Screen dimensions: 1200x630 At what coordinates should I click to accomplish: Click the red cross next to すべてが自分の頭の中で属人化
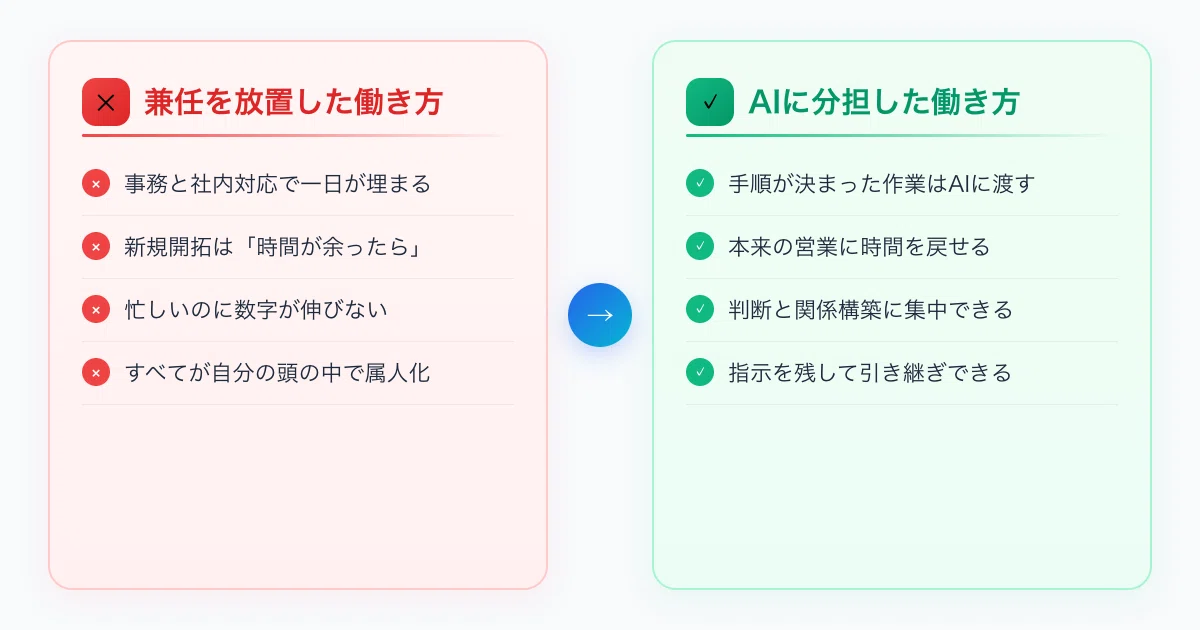pos(96,373)
